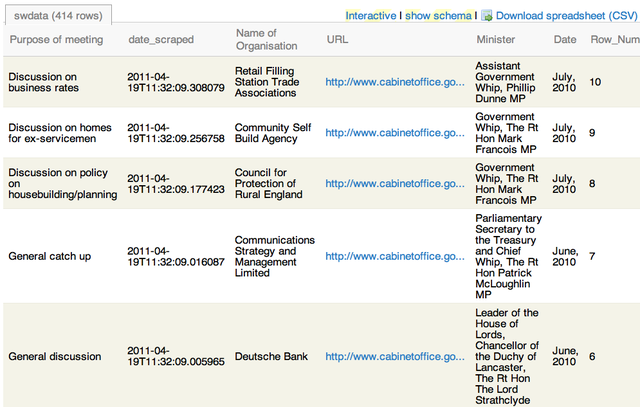The height and width of the screenshot is (407, 640).
Task: Open the URL in the Communications Strategy row
Action: (395, 256)
